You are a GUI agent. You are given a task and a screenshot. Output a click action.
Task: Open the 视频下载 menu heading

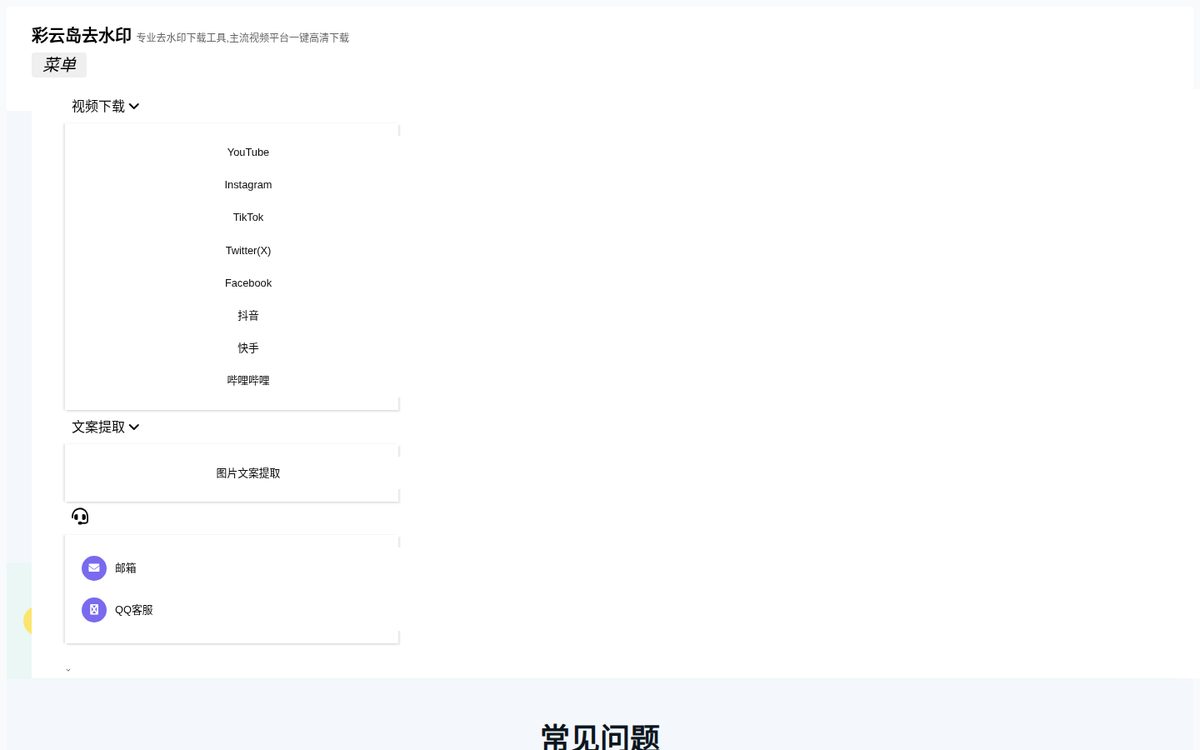click(x=98, y=106)
